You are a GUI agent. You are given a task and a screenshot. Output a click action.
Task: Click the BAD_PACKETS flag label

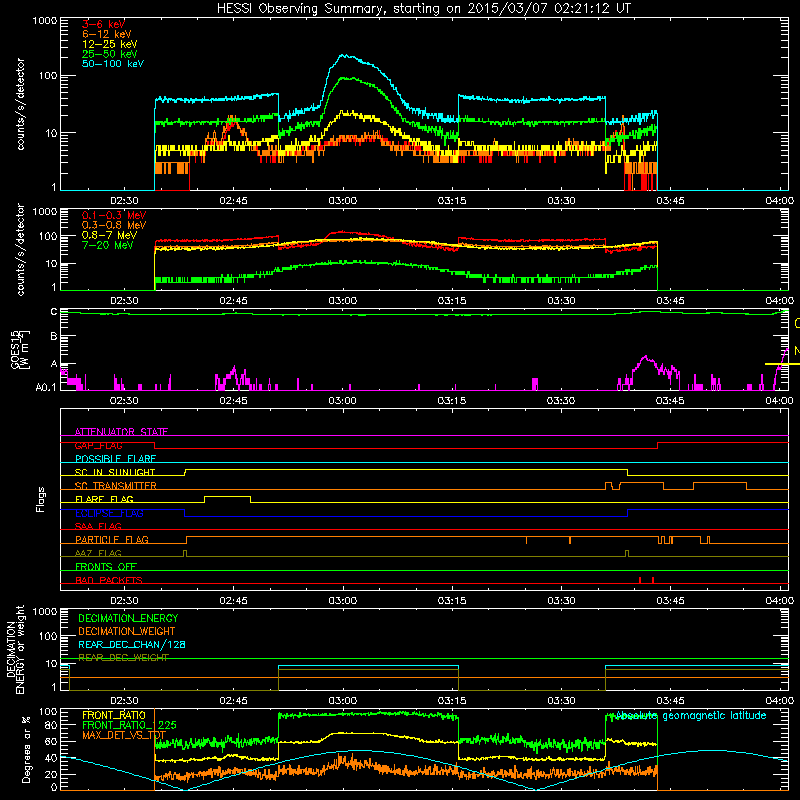(x=109, y=580)
